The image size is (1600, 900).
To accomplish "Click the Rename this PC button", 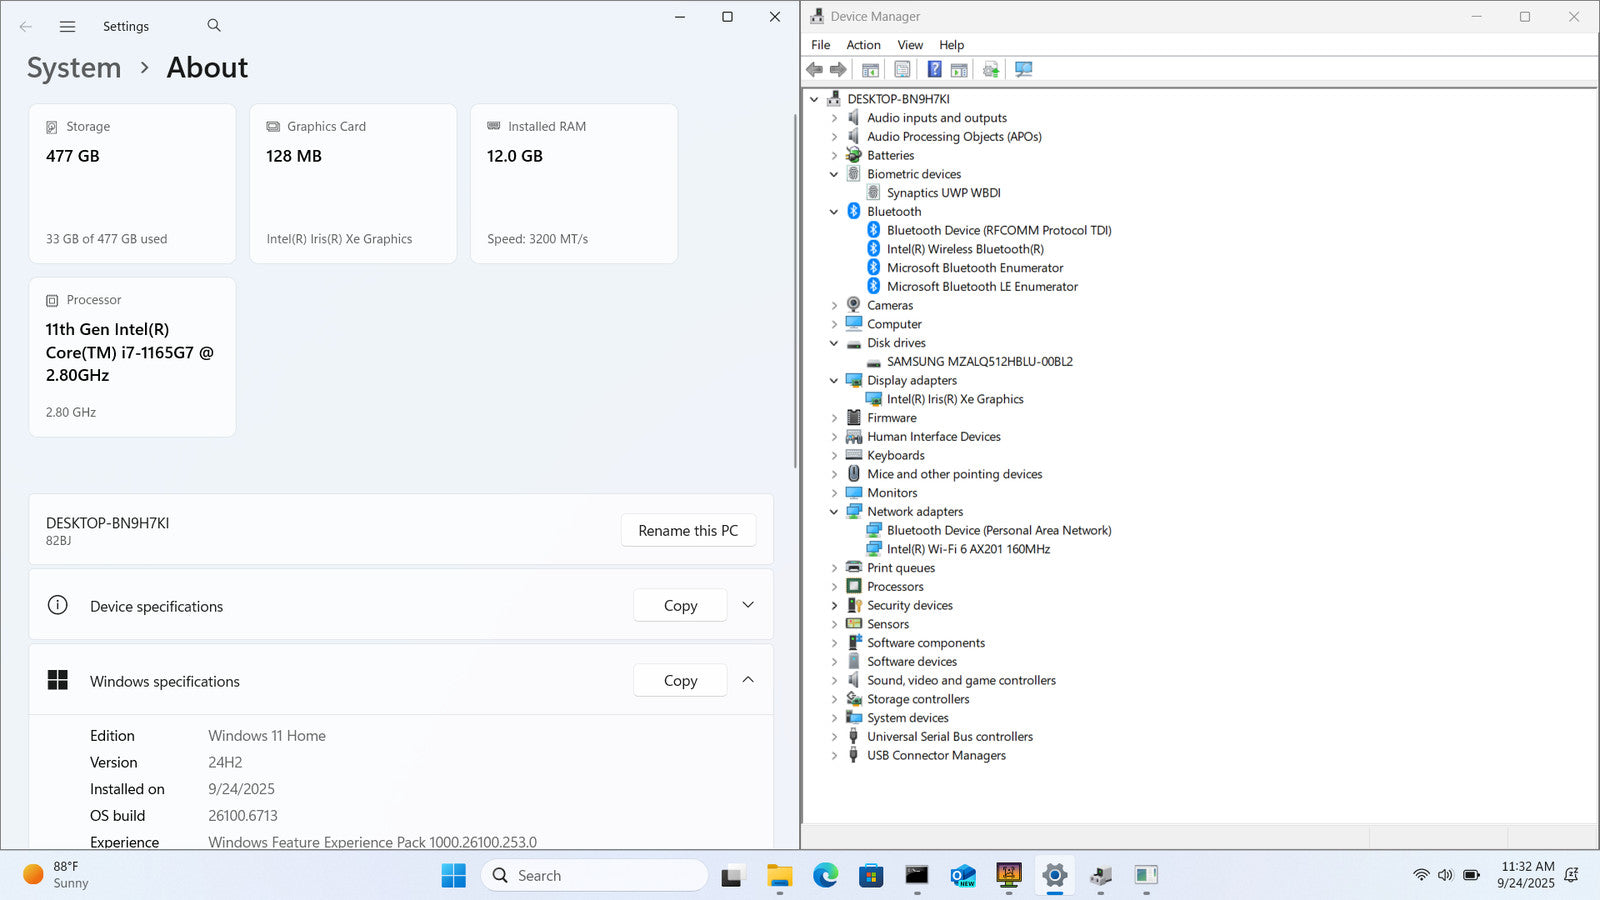I will [688, 530].
